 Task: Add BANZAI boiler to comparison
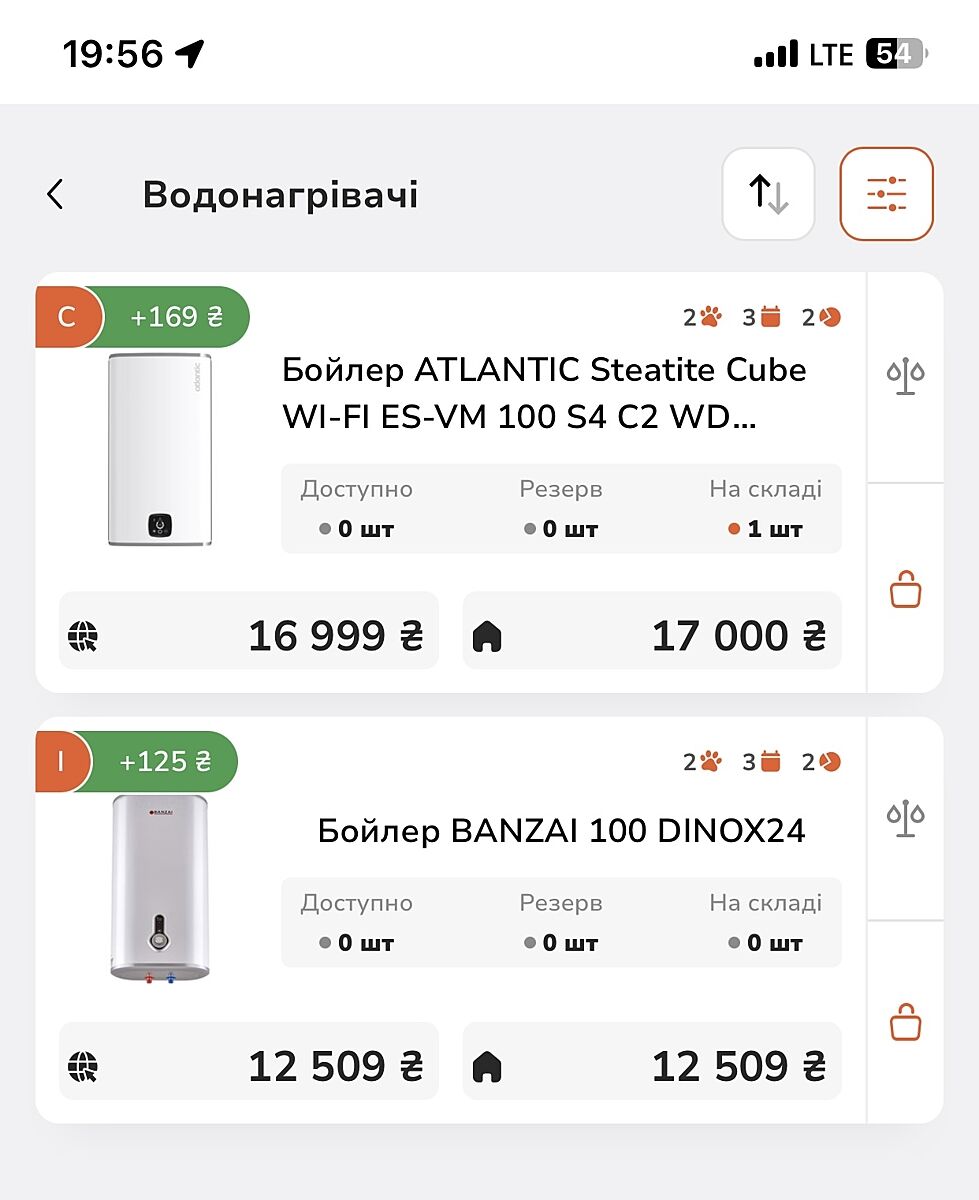(905, 818)
